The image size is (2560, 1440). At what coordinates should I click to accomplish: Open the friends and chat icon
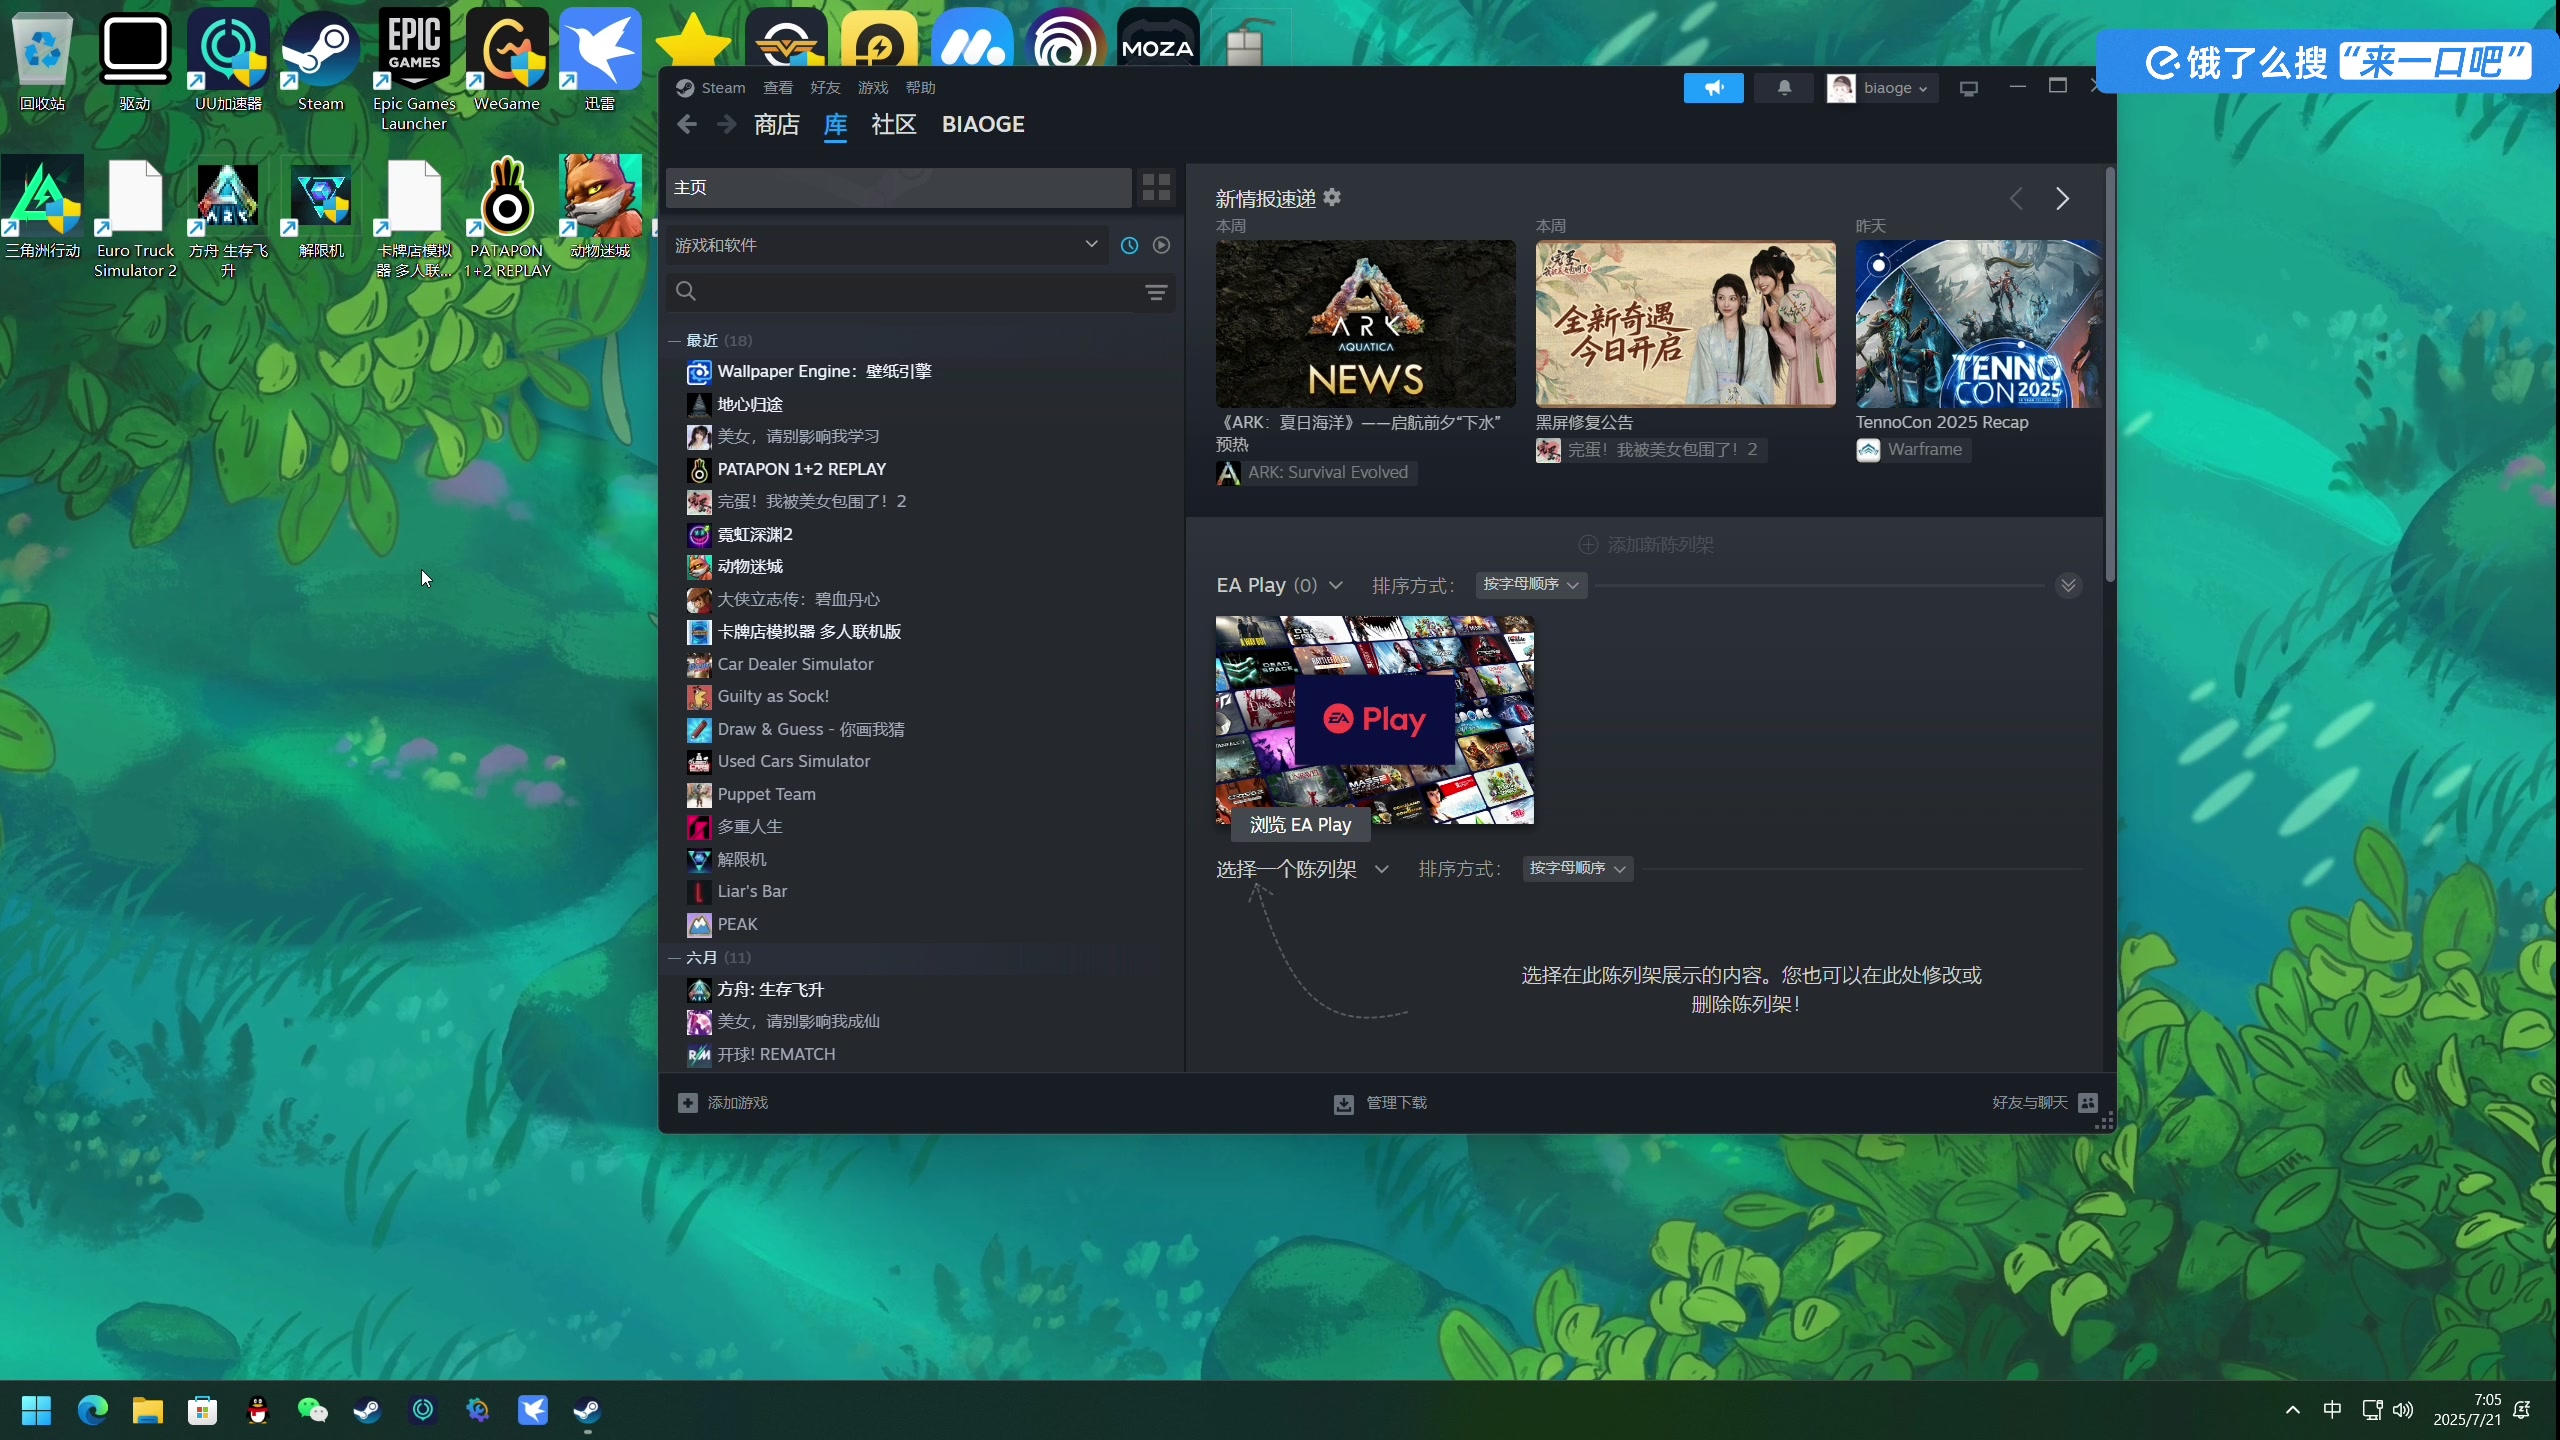pyautogui.click(x=2087, y=1102)
